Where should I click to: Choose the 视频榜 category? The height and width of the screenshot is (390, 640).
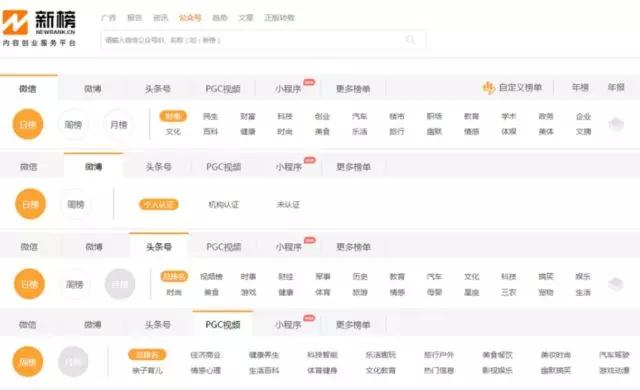tap(211, 277)
